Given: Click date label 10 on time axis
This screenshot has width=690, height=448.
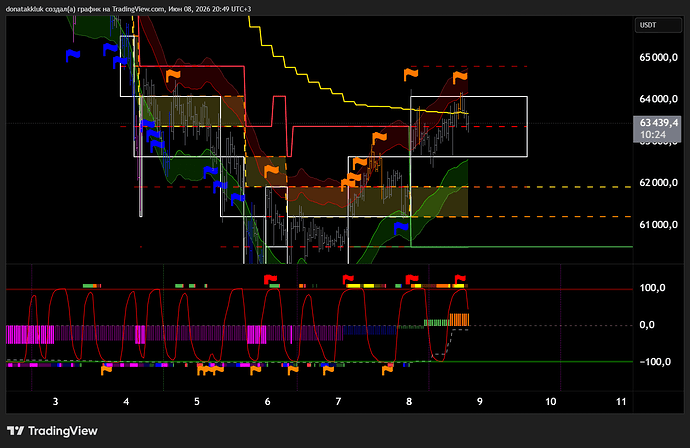Looking at the screenshot, I should [x=551, y=401].
